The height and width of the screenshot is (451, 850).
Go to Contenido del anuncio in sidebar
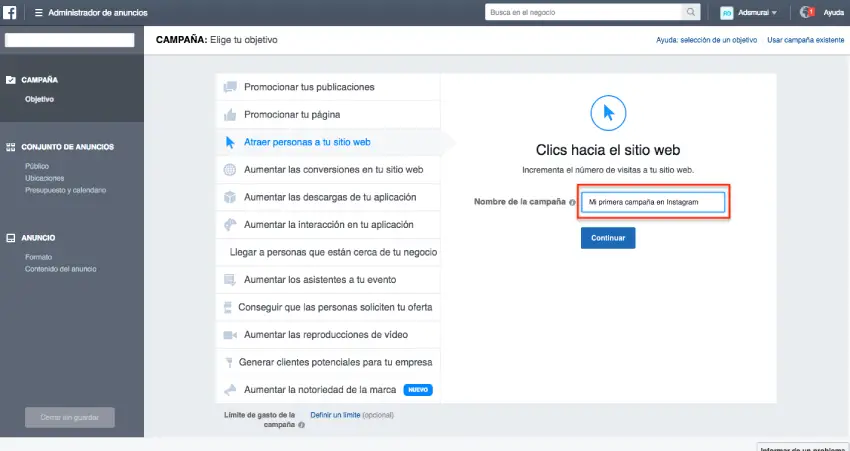(61, 269)
